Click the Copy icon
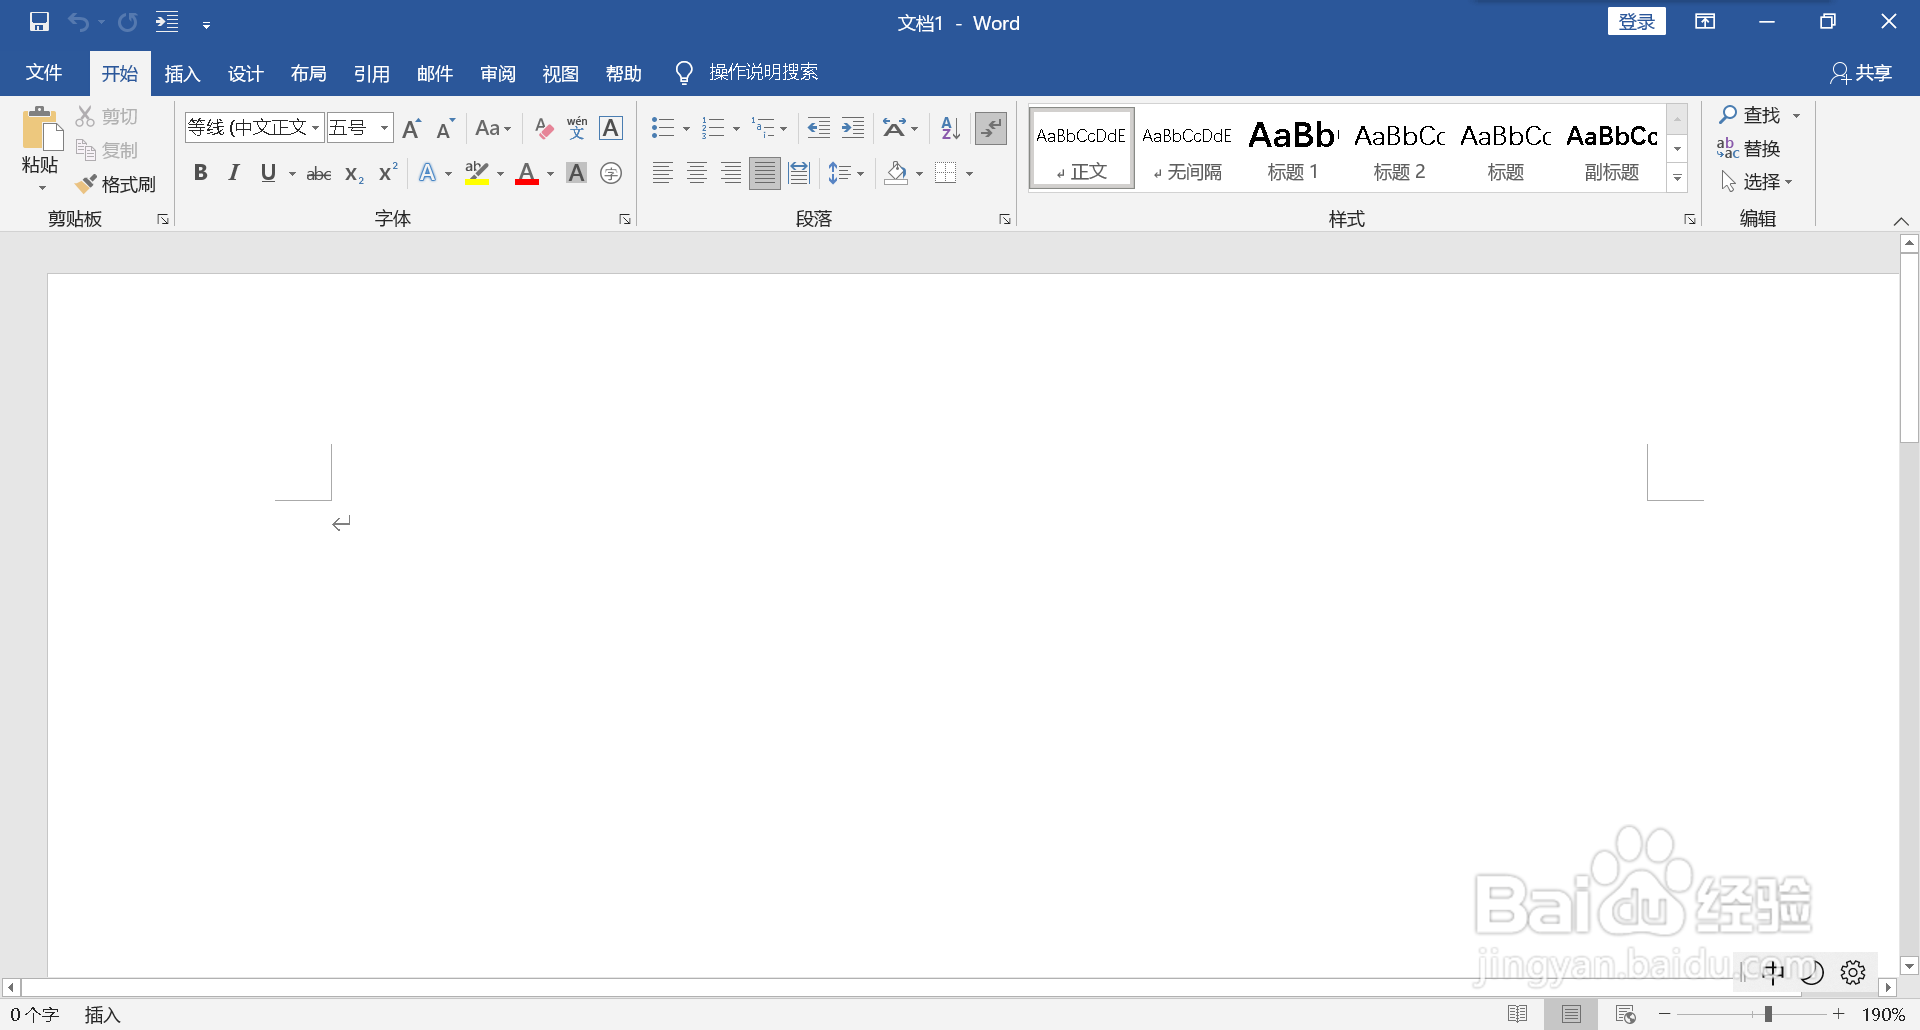Viewport: 1920px width, 1030px height. (x=86, y=151)
